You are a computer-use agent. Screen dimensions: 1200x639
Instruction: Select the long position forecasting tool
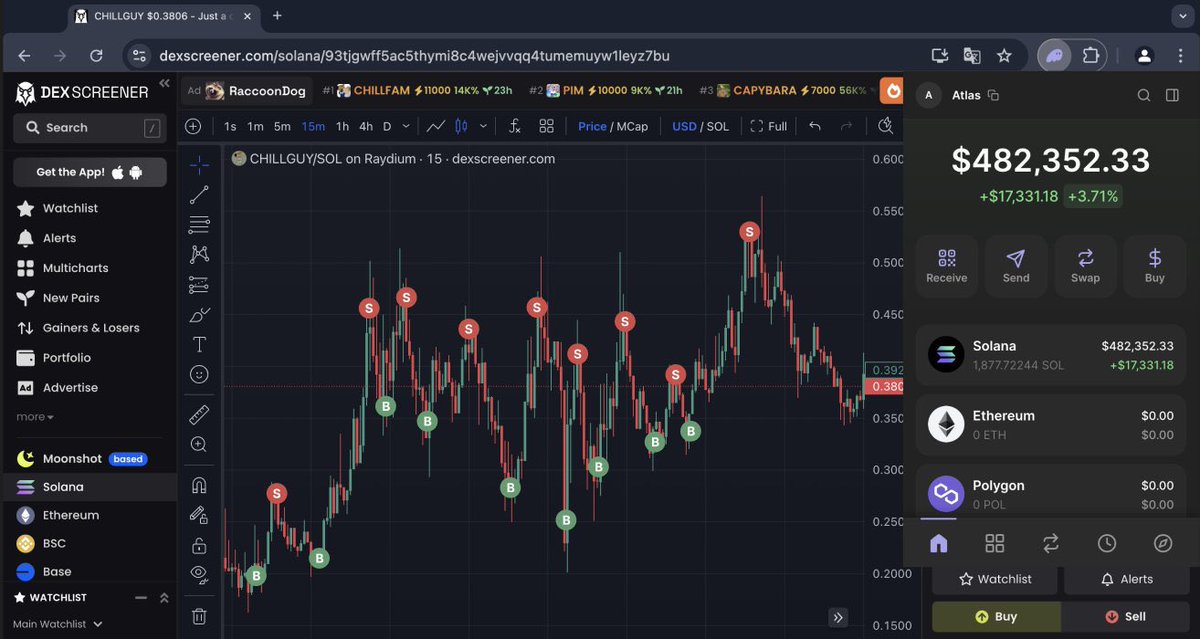click(x=199, y=285)
